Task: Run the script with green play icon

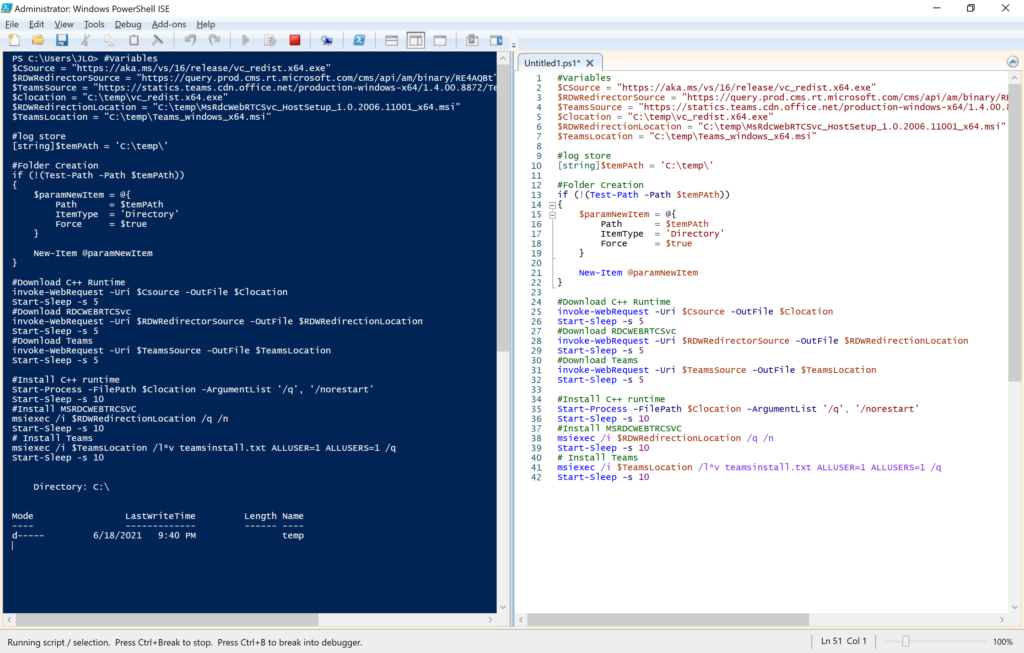Action: [x=246, y=40]
